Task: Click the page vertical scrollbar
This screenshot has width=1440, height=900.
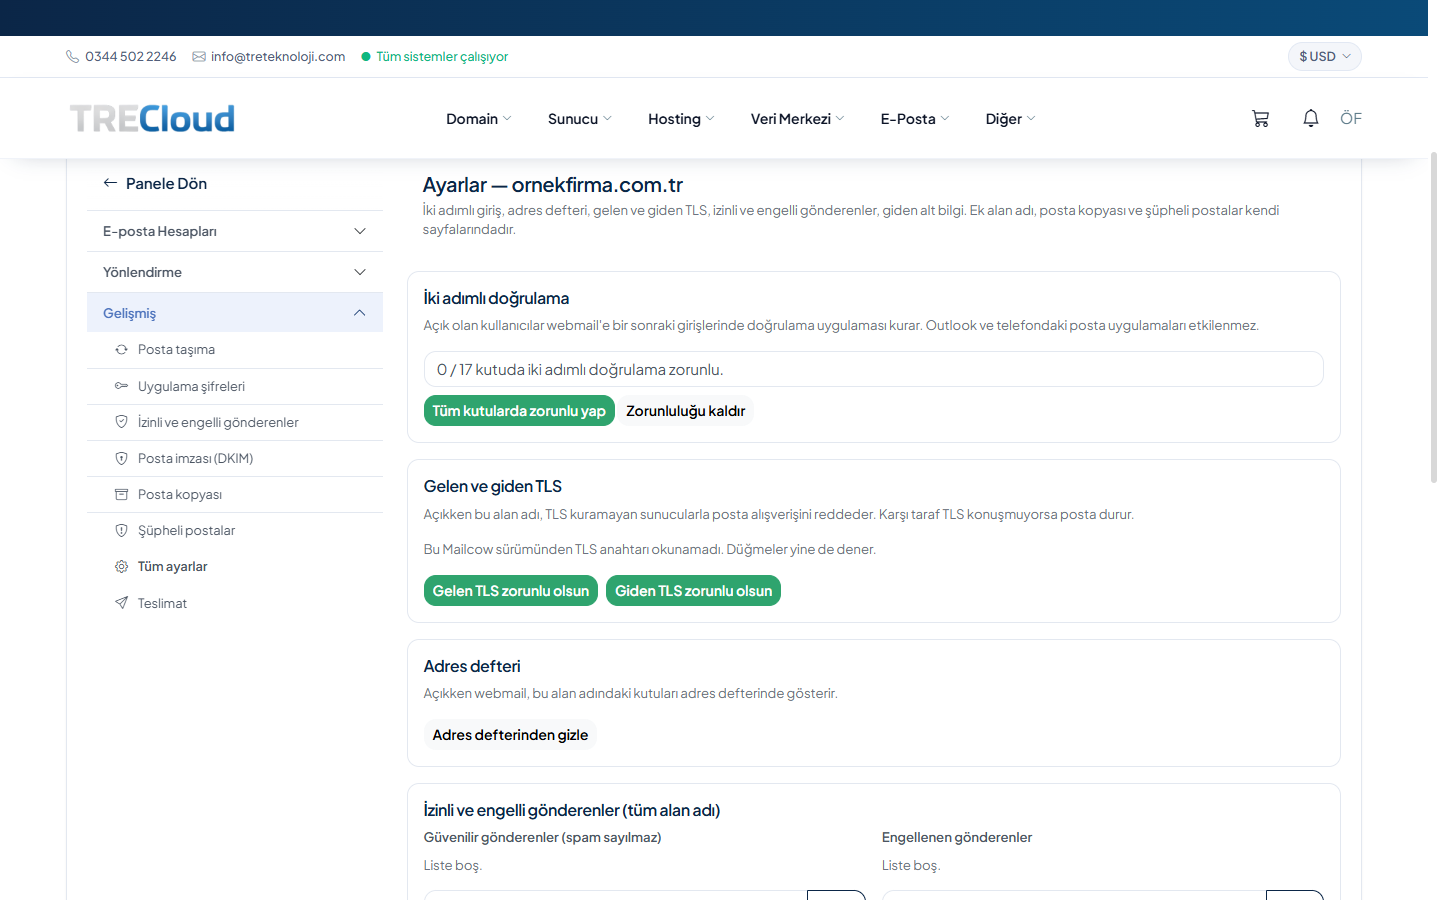Action: coord(1434,316)
